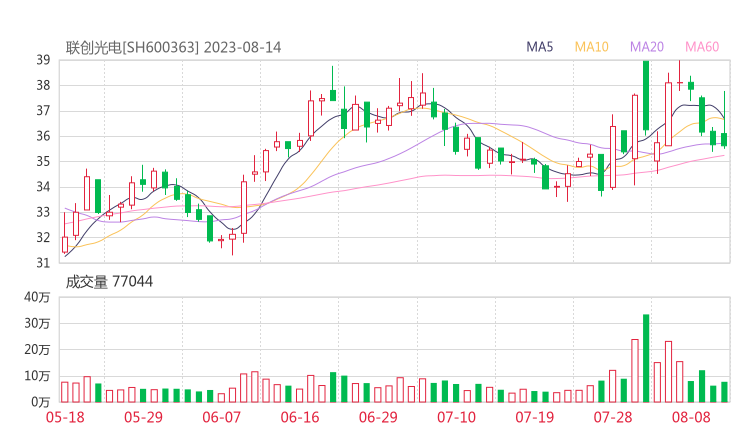740x440 pixels.
Task: Click price axis value 37
Action: coord(43,111)
